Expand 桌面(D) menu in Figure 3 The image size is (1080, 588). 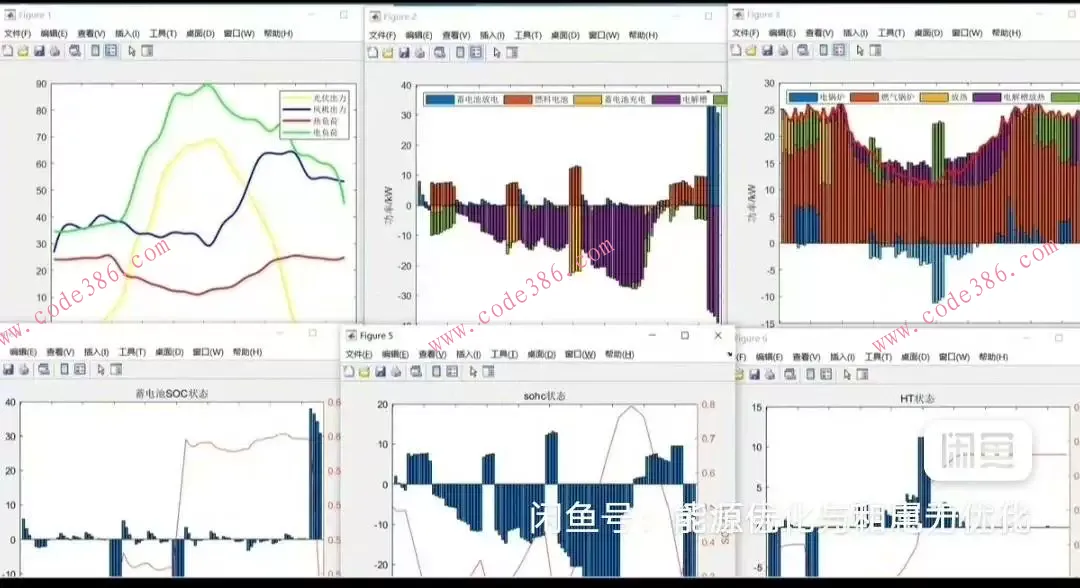click(928, 33)
